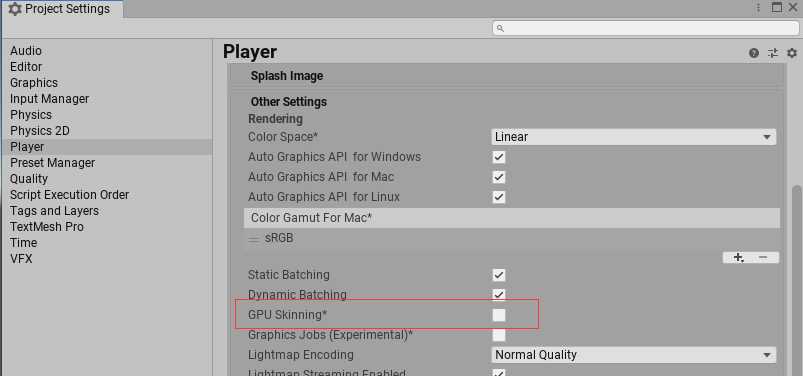Enable Graphics Jobs (Experimental) checkbox
The height and width of the screenshot is (376, 803).
pos(499,335)
